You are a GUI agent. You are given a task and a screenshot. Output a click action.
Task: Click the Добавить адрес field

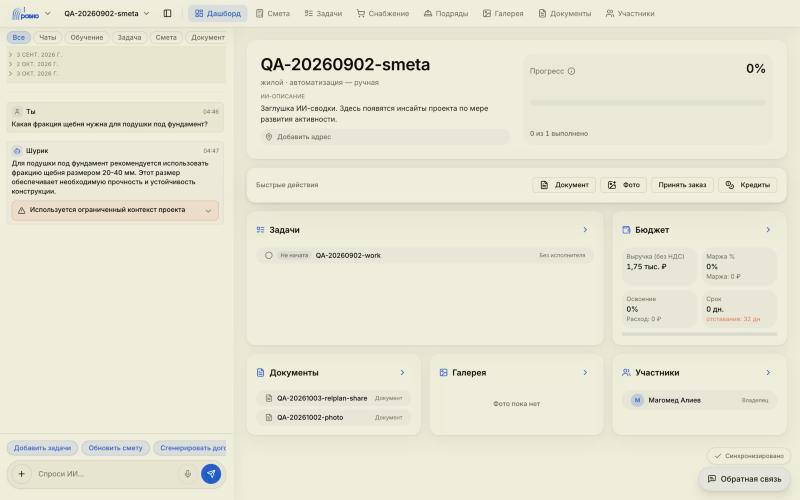[x=385, y=137]
